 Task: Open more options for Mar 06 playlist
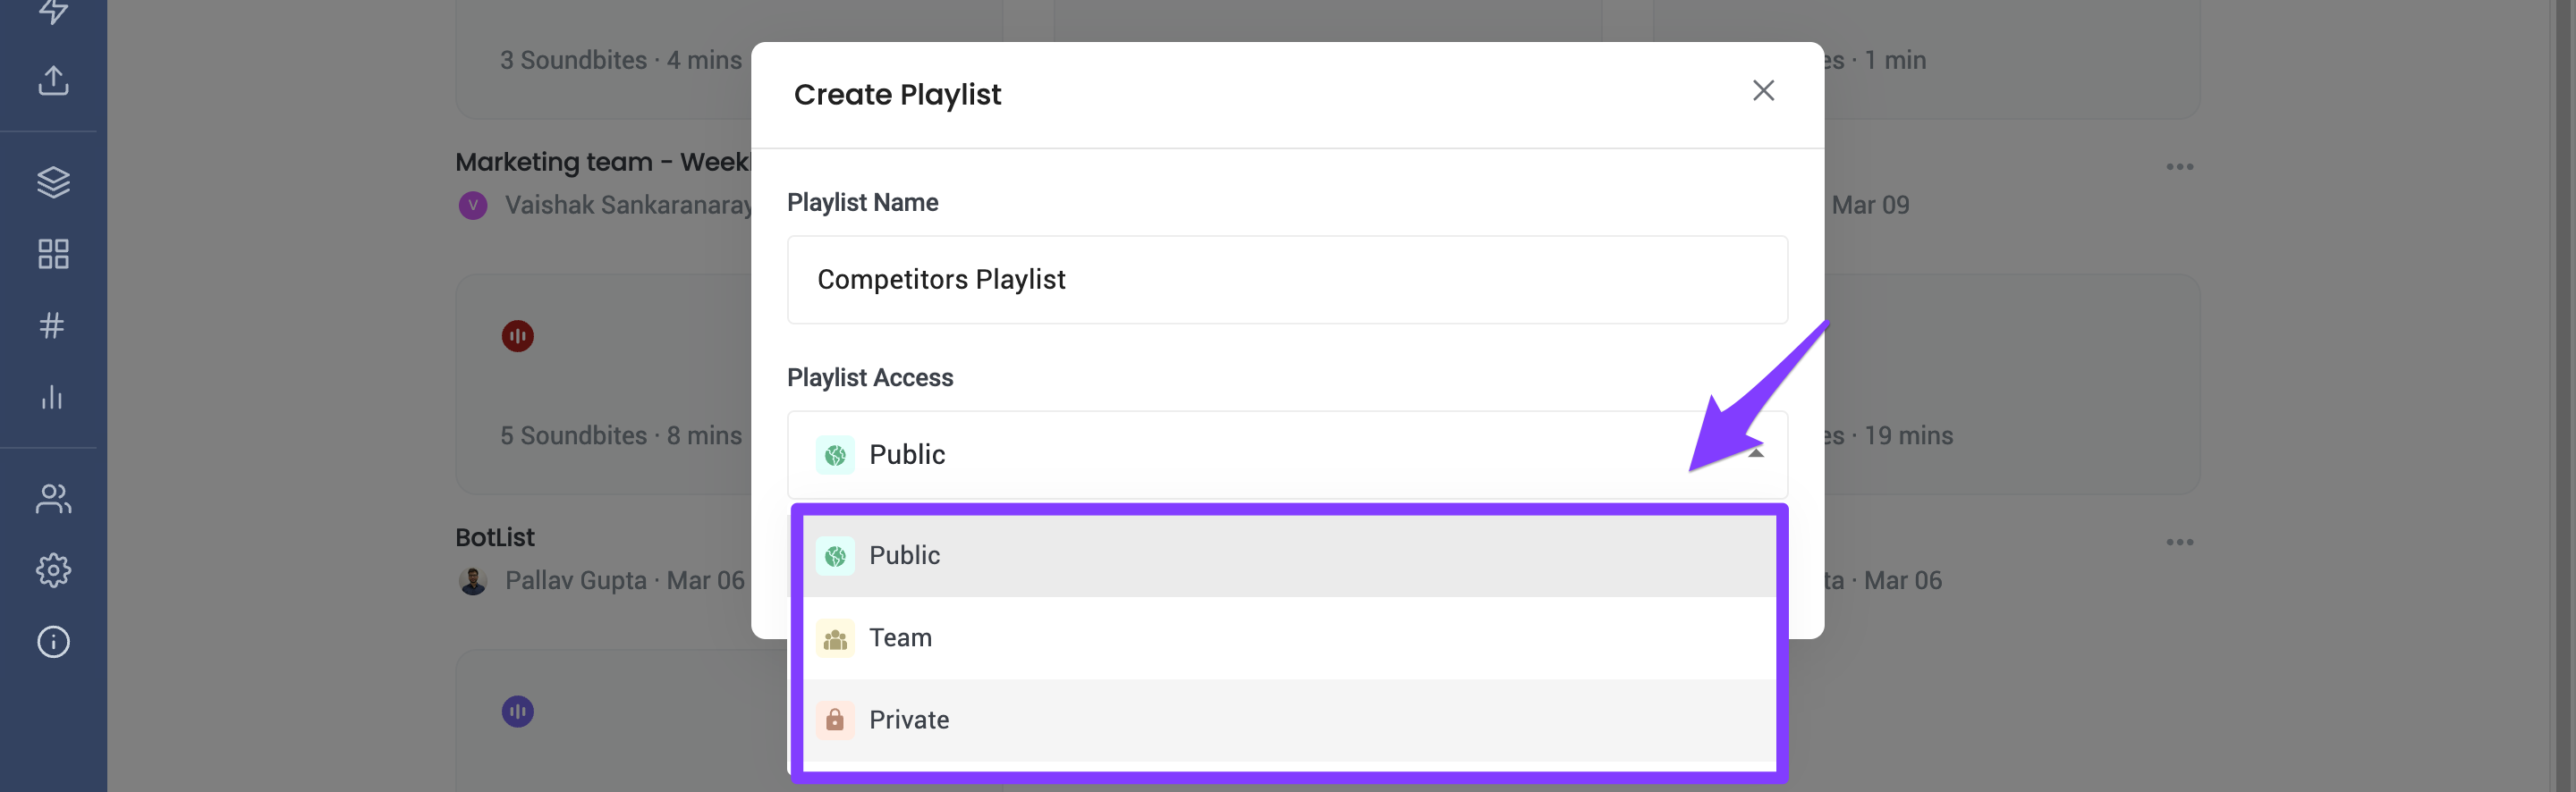tap(2179, 542)
